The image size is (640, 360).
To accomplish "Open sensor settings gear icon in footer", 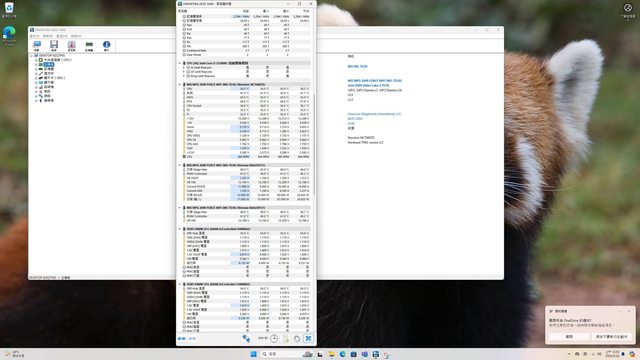I will pos(297,338).
